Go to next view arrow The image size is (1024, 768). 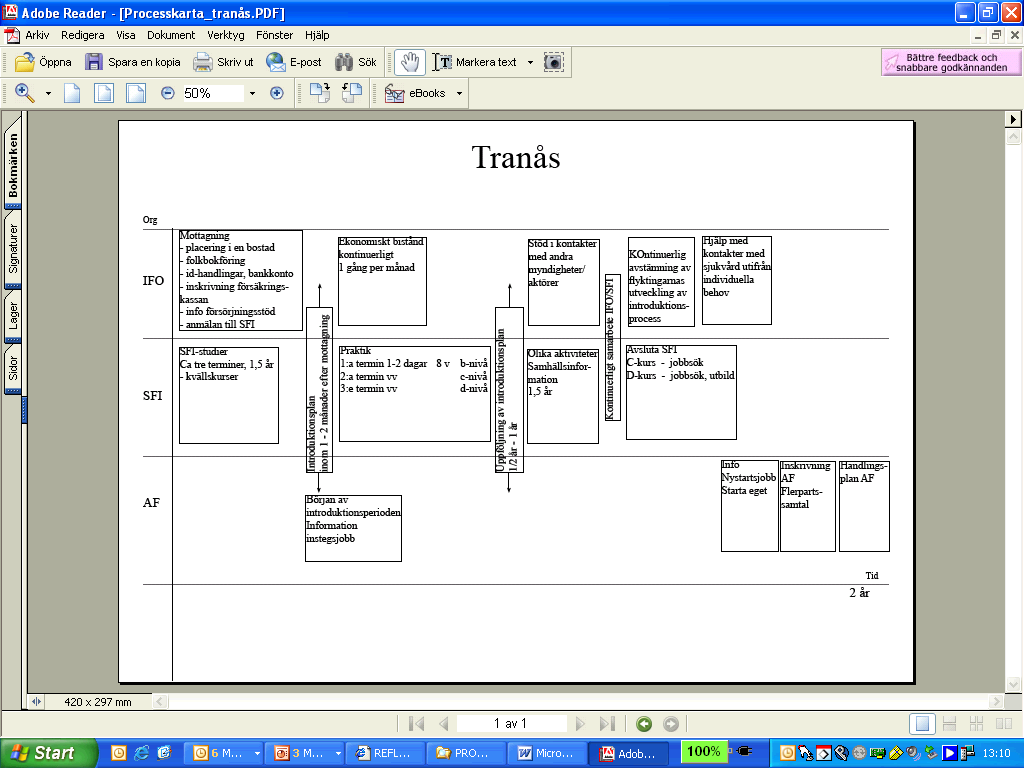tap(671, 724)
